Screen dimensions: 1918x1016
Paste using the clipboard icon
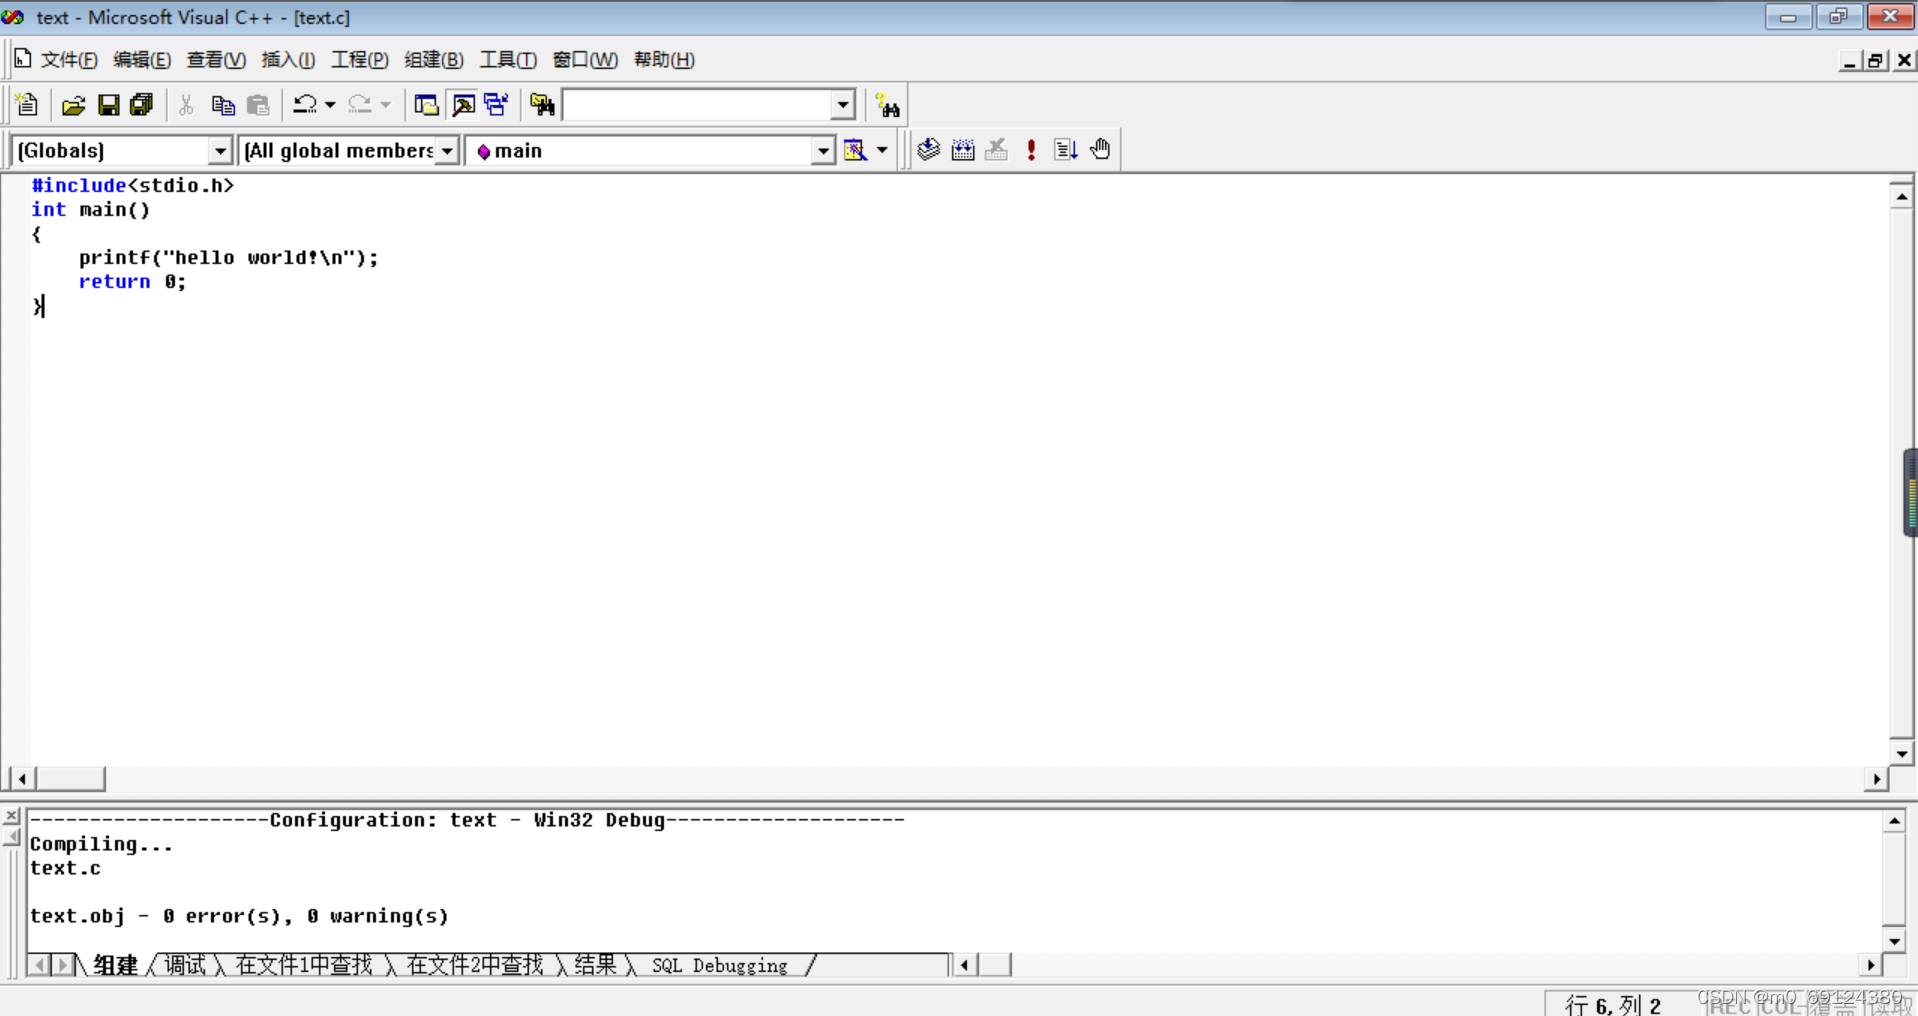pos(258,105)
